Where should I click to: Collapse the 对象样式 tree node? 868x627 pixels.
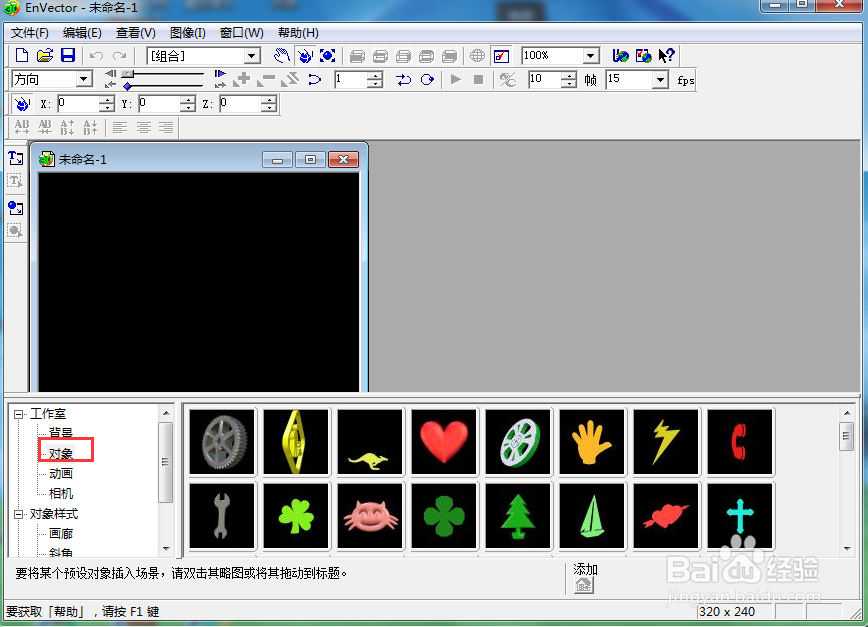pyautogui.click(x=18, y=514)
